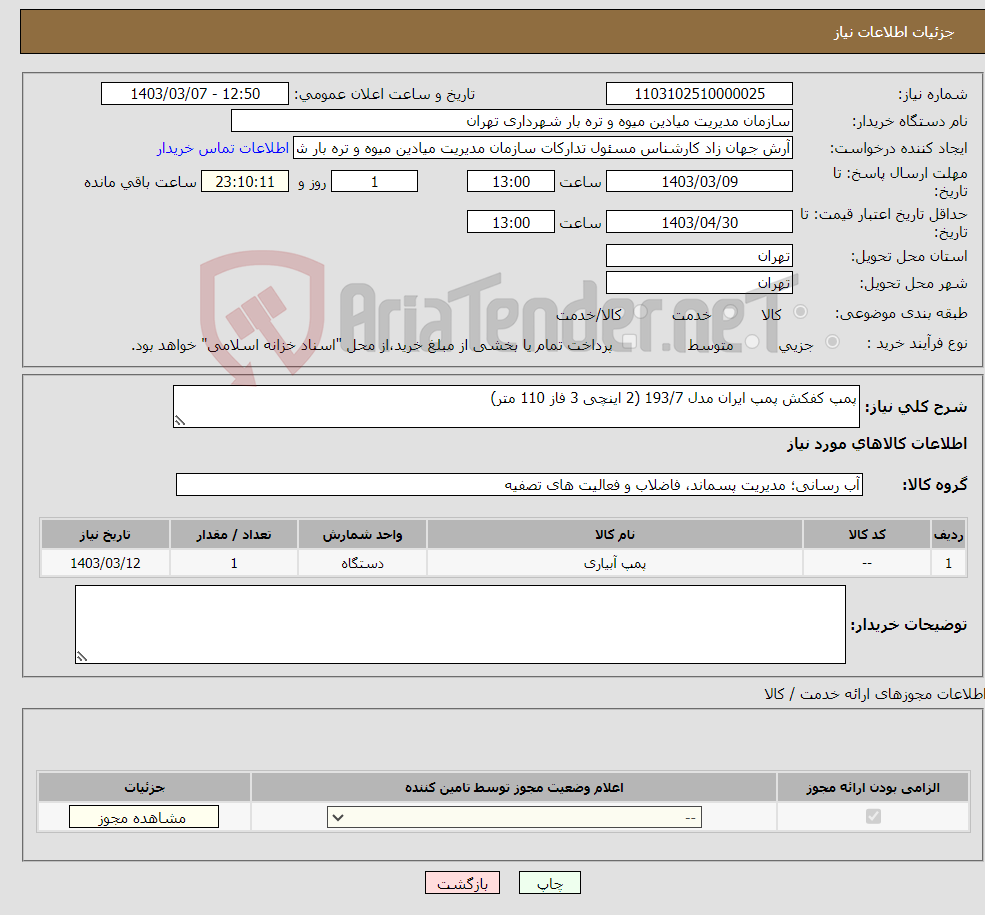Click the need number field 1103102510000025
985x915 pixels.
pos(699,94)
